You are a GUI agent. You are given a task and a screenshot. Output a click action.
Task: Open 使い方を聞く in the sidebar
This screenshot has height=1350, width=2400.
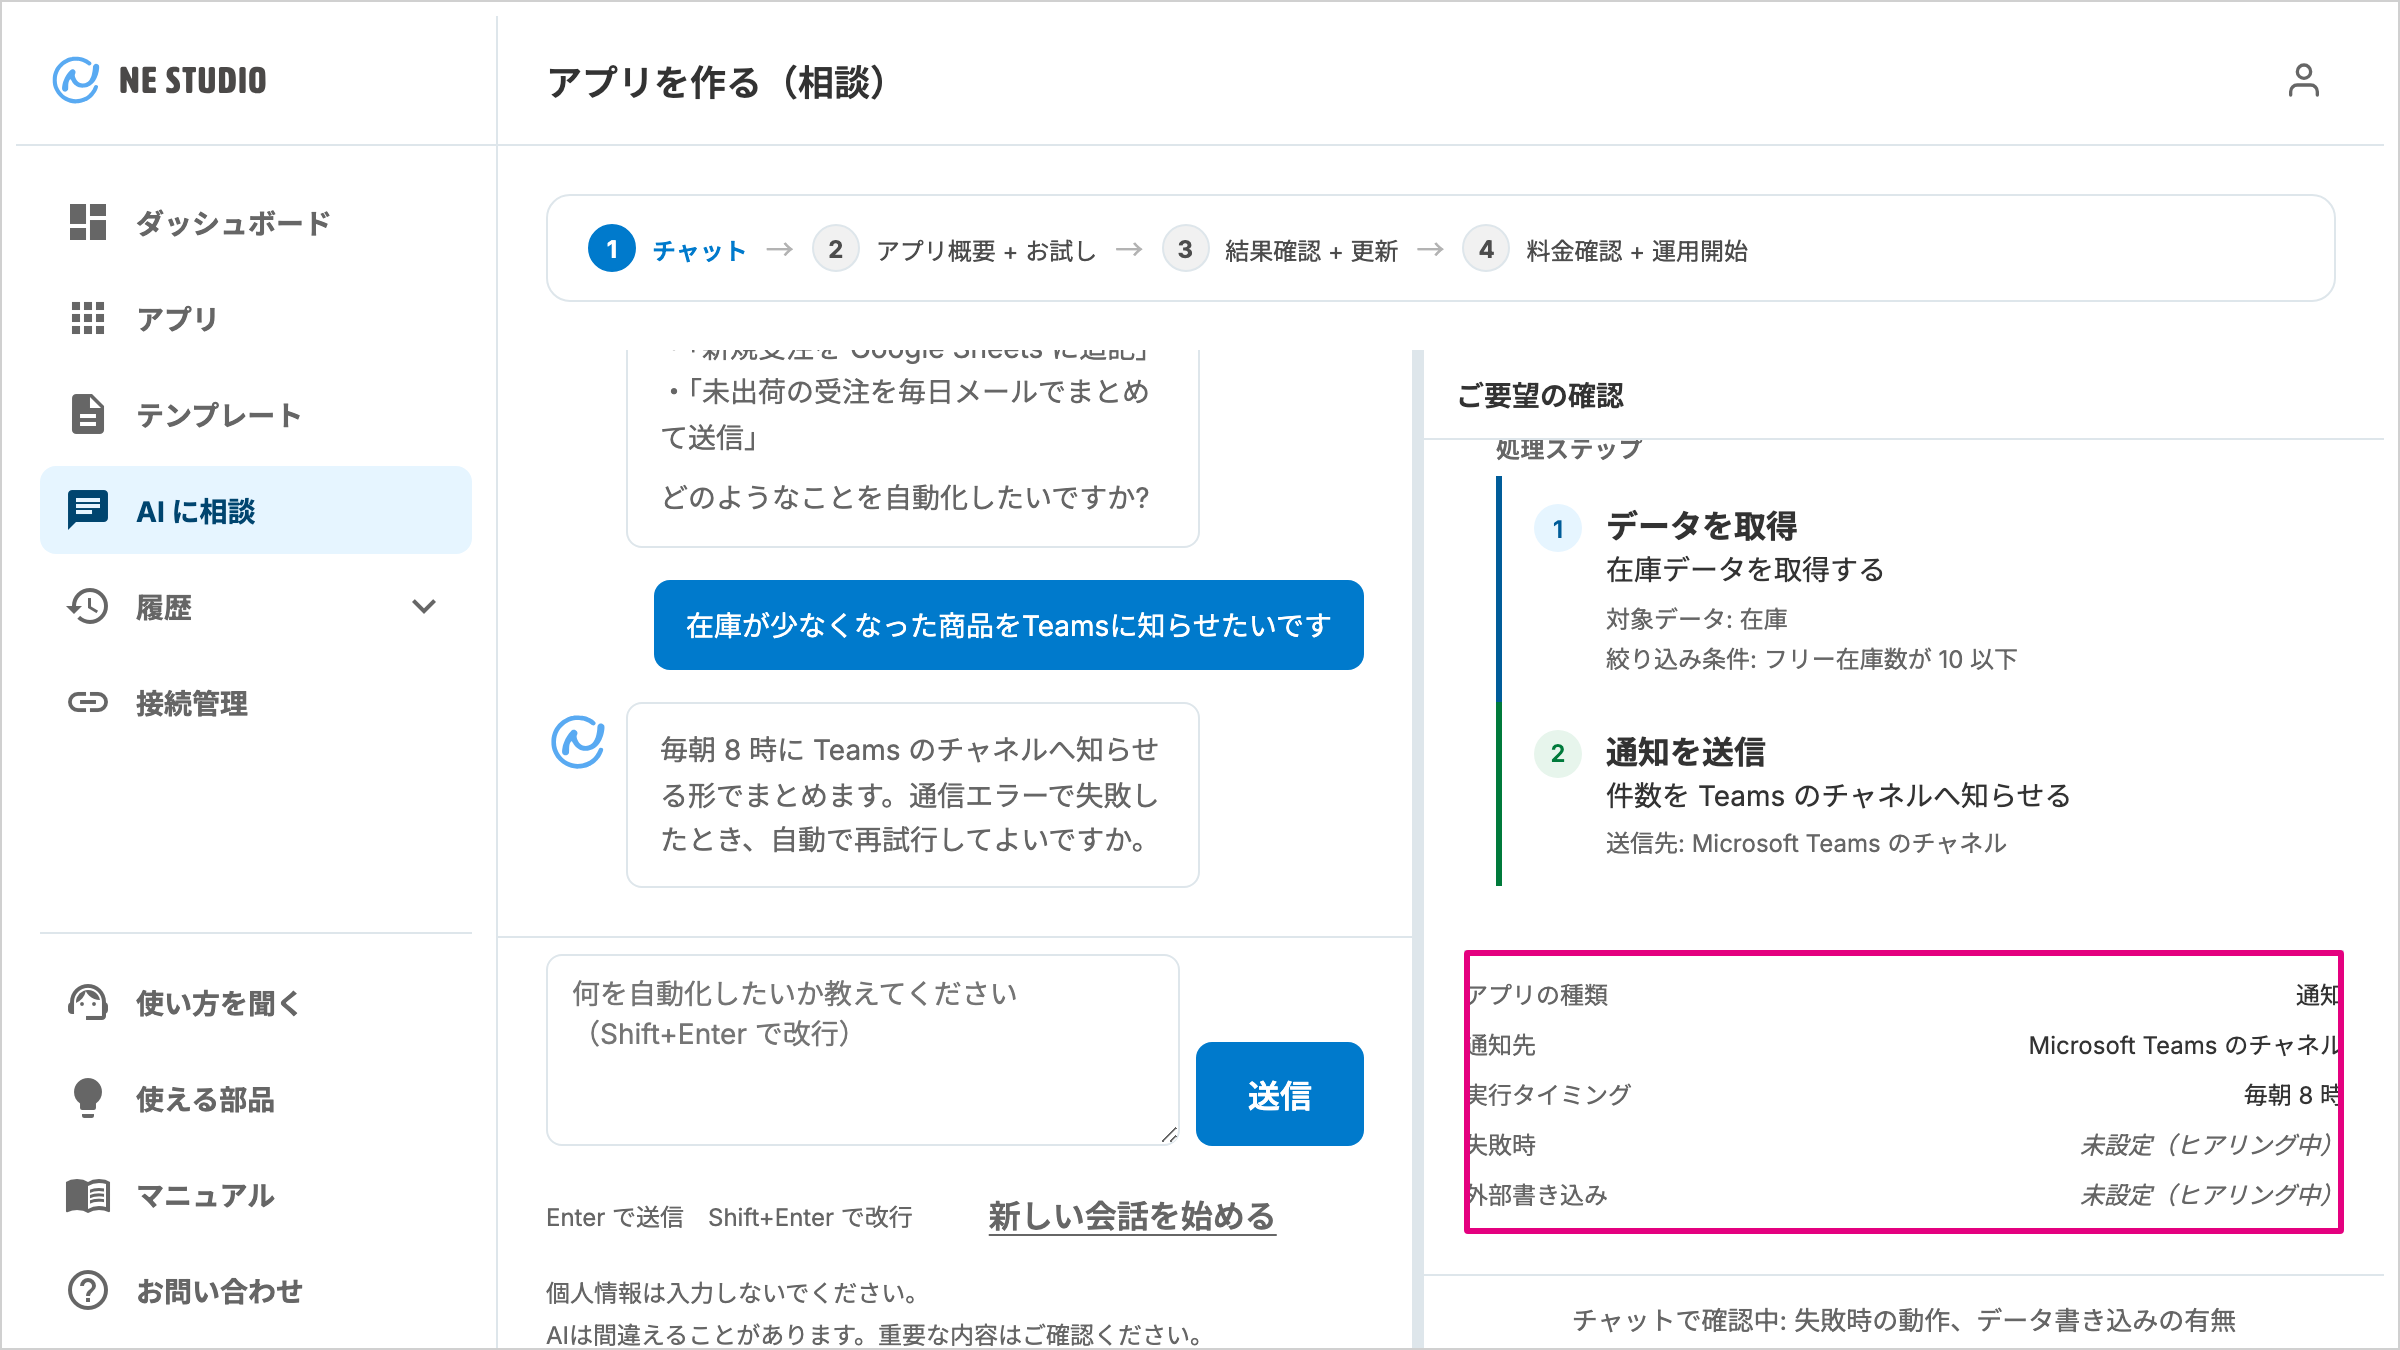click(x=256, y=1002)
